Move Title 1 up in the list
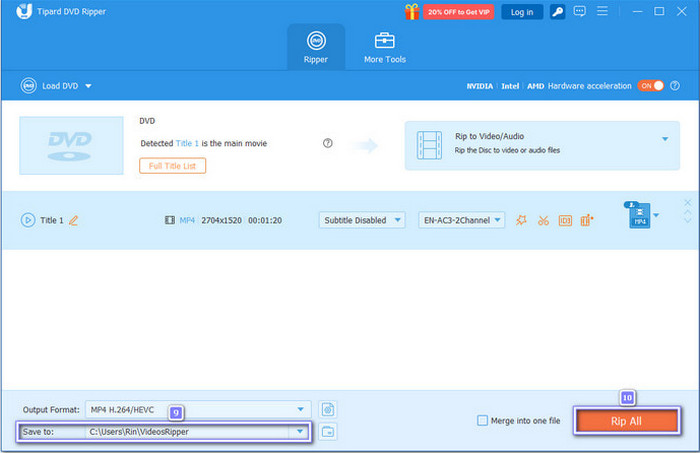700x453 pixels. (688, 213)
